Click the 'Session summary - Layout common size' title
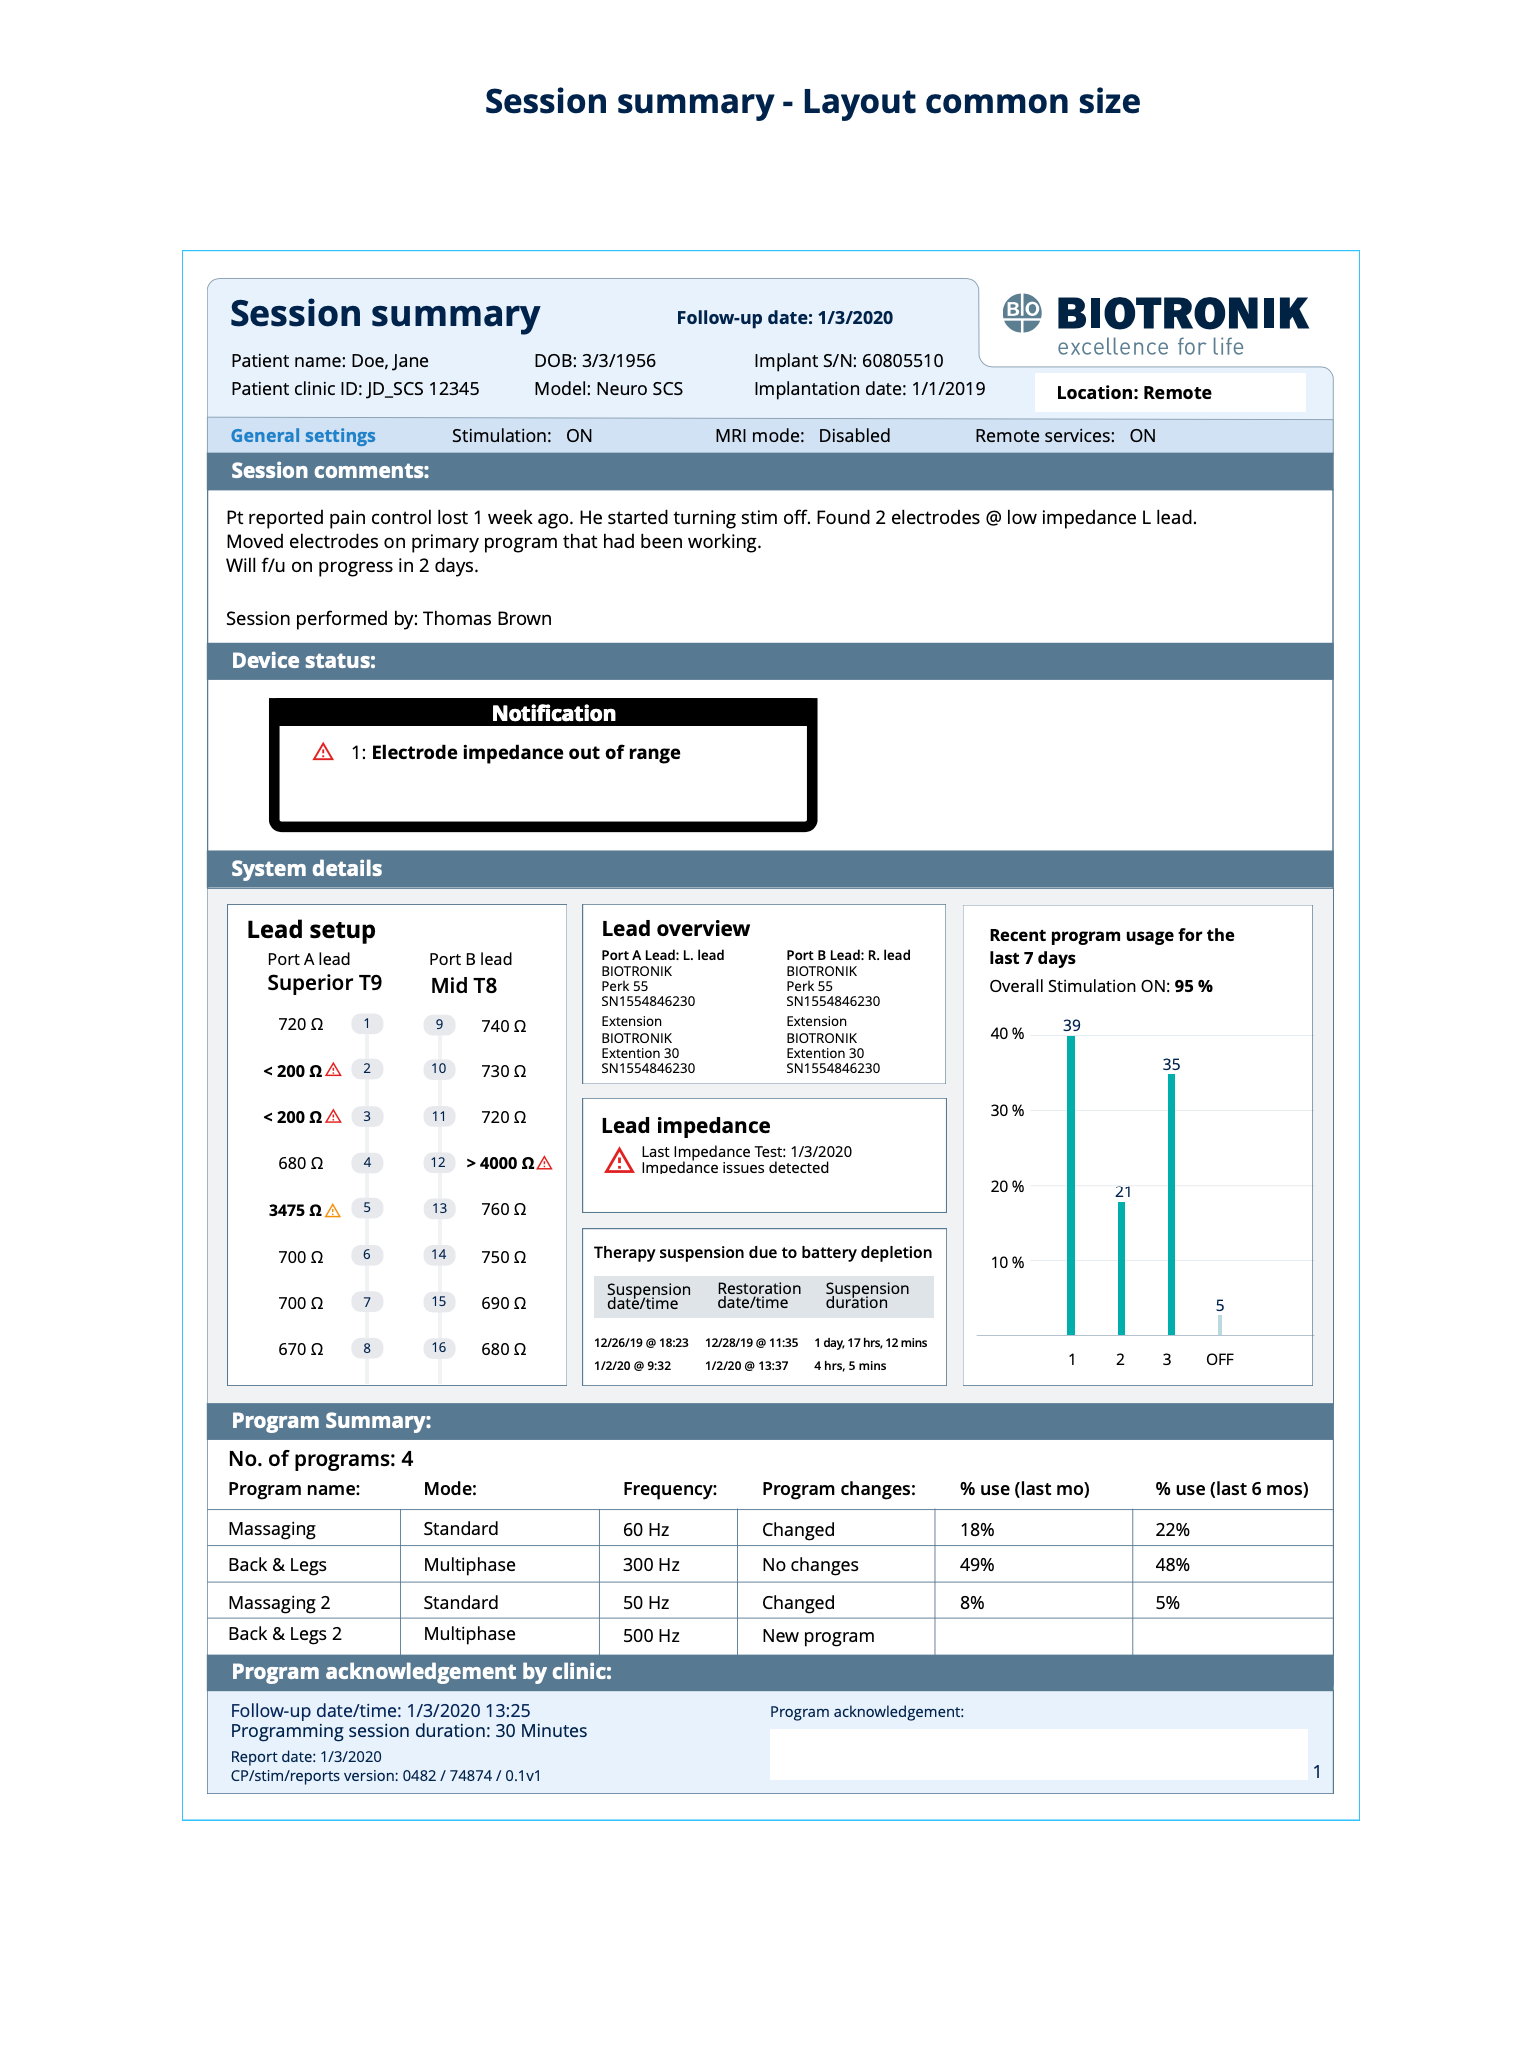Image resolution: width=1524 pixels, height=2072 pixels. (813, 101)
